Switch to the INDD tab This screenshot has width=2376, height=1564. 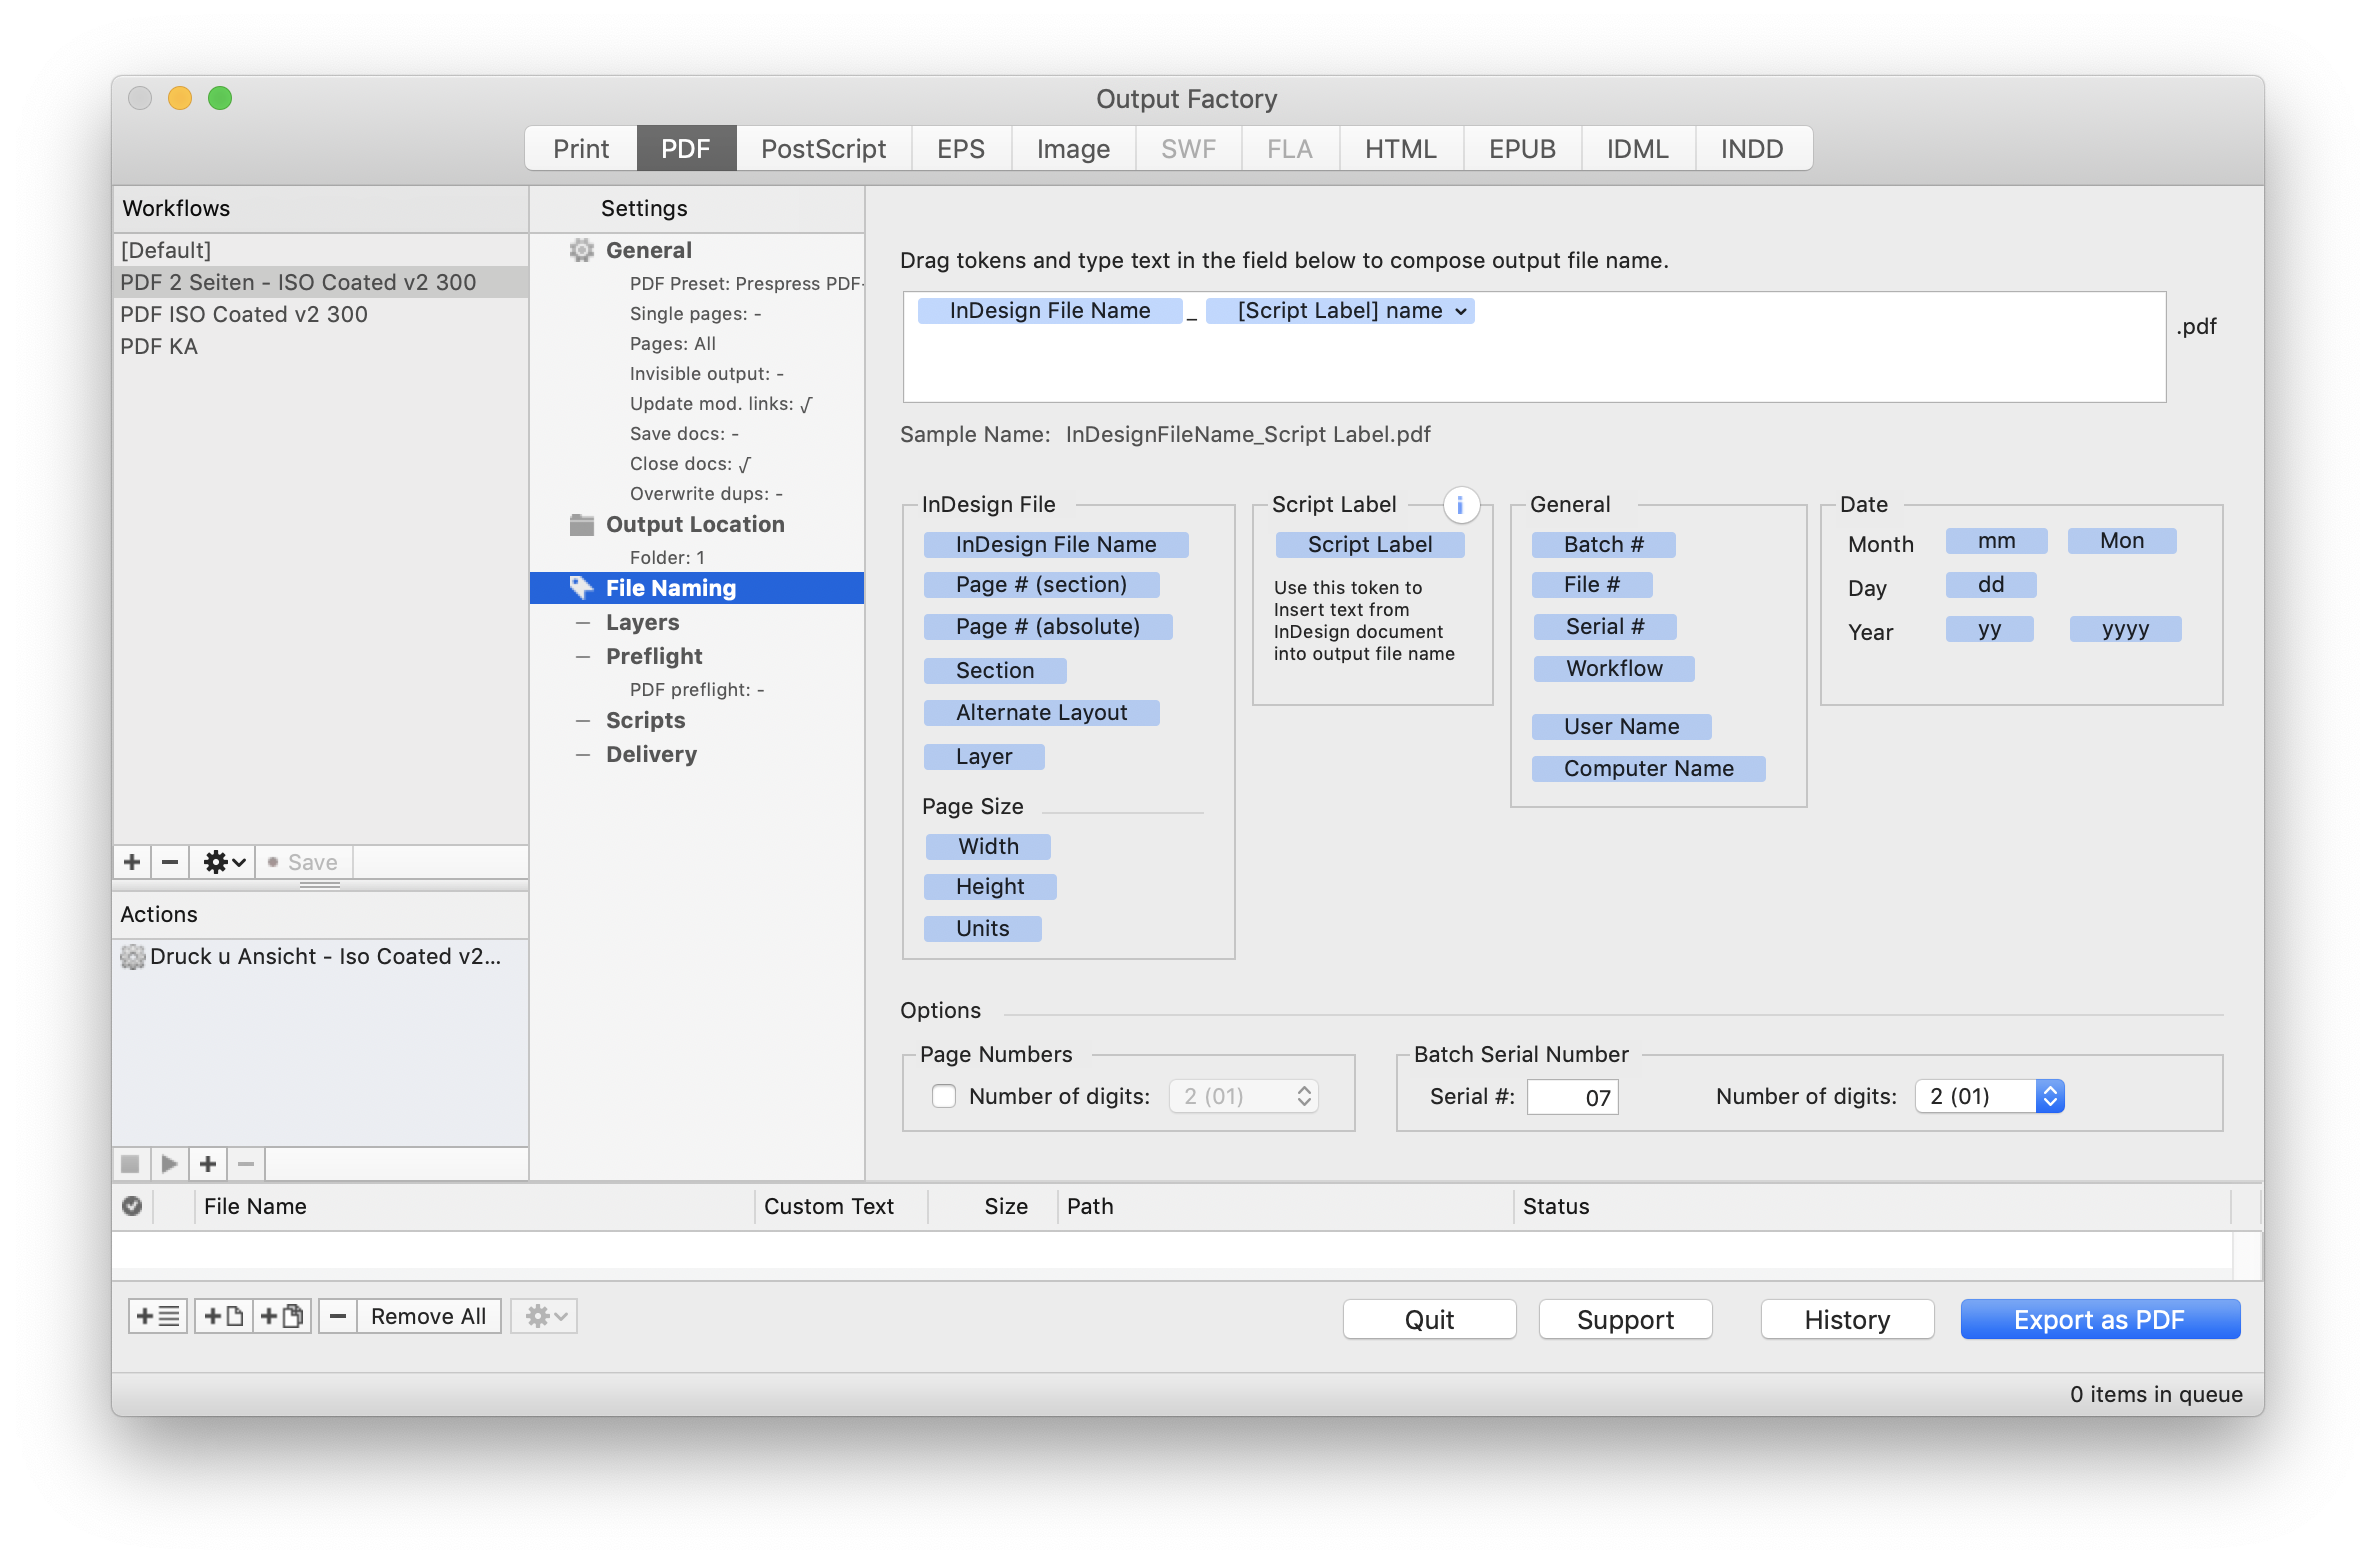coord(1752,149)
